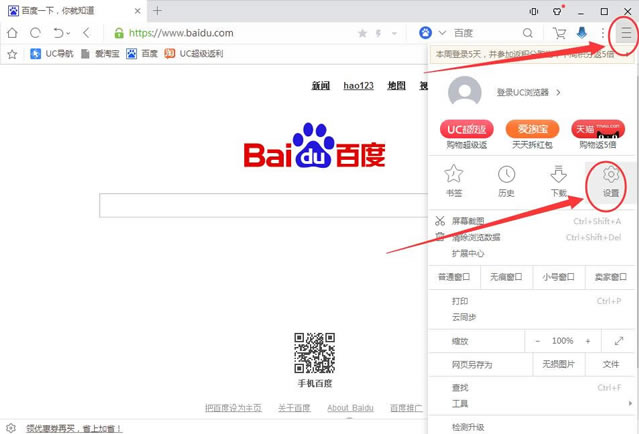Open 设置 (Settings) gear in menu
The height and width of the screenshot is (434, 639).
click(610, 182)
